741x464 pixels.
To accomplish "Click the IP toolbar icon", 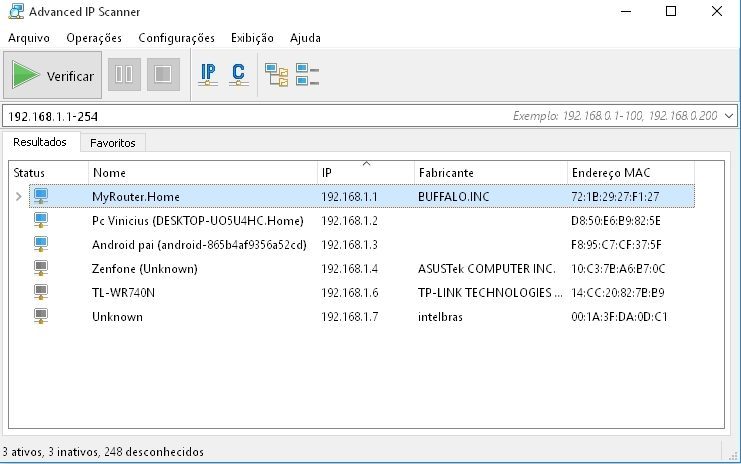I will click(x=208, y=75).
